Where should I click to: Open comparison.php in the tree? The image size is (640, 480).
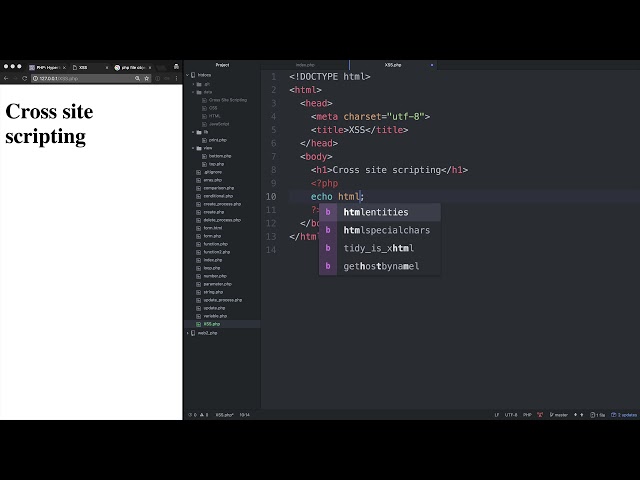click(219, 188)
